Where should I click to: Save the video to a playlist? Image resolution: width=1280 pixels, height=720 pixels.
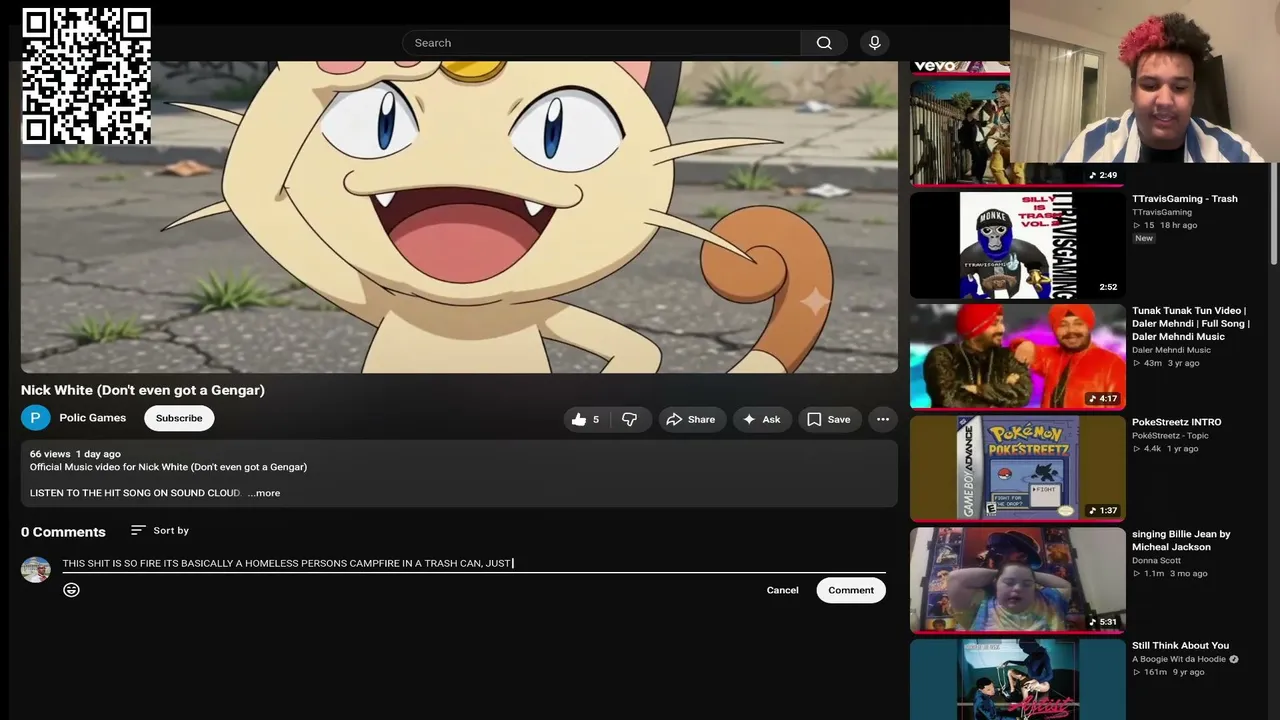(829, 419)
